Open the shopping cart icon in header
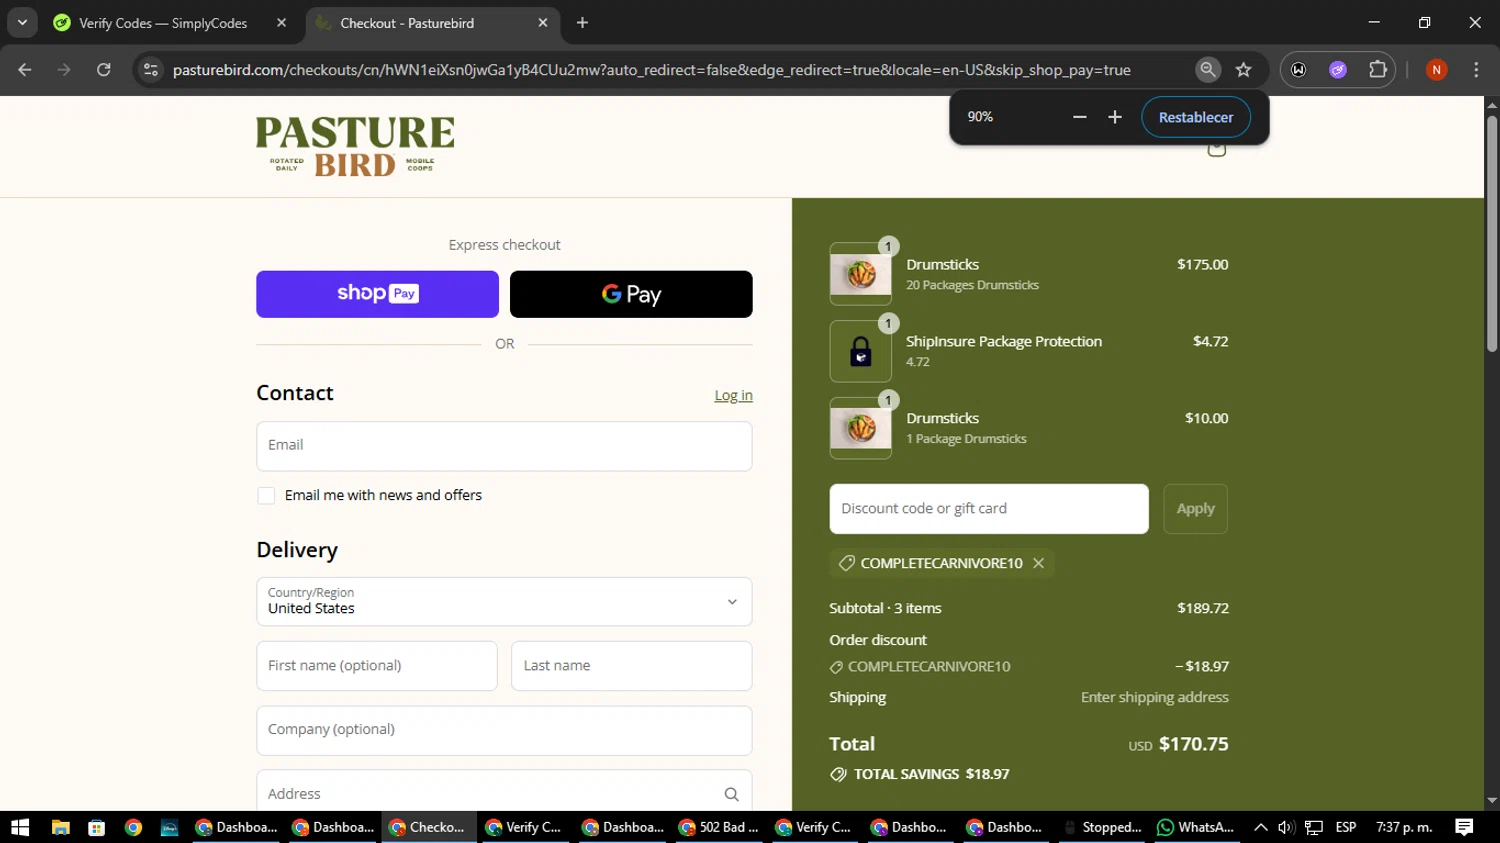1500x843 pixels. tap(1216, 149)
